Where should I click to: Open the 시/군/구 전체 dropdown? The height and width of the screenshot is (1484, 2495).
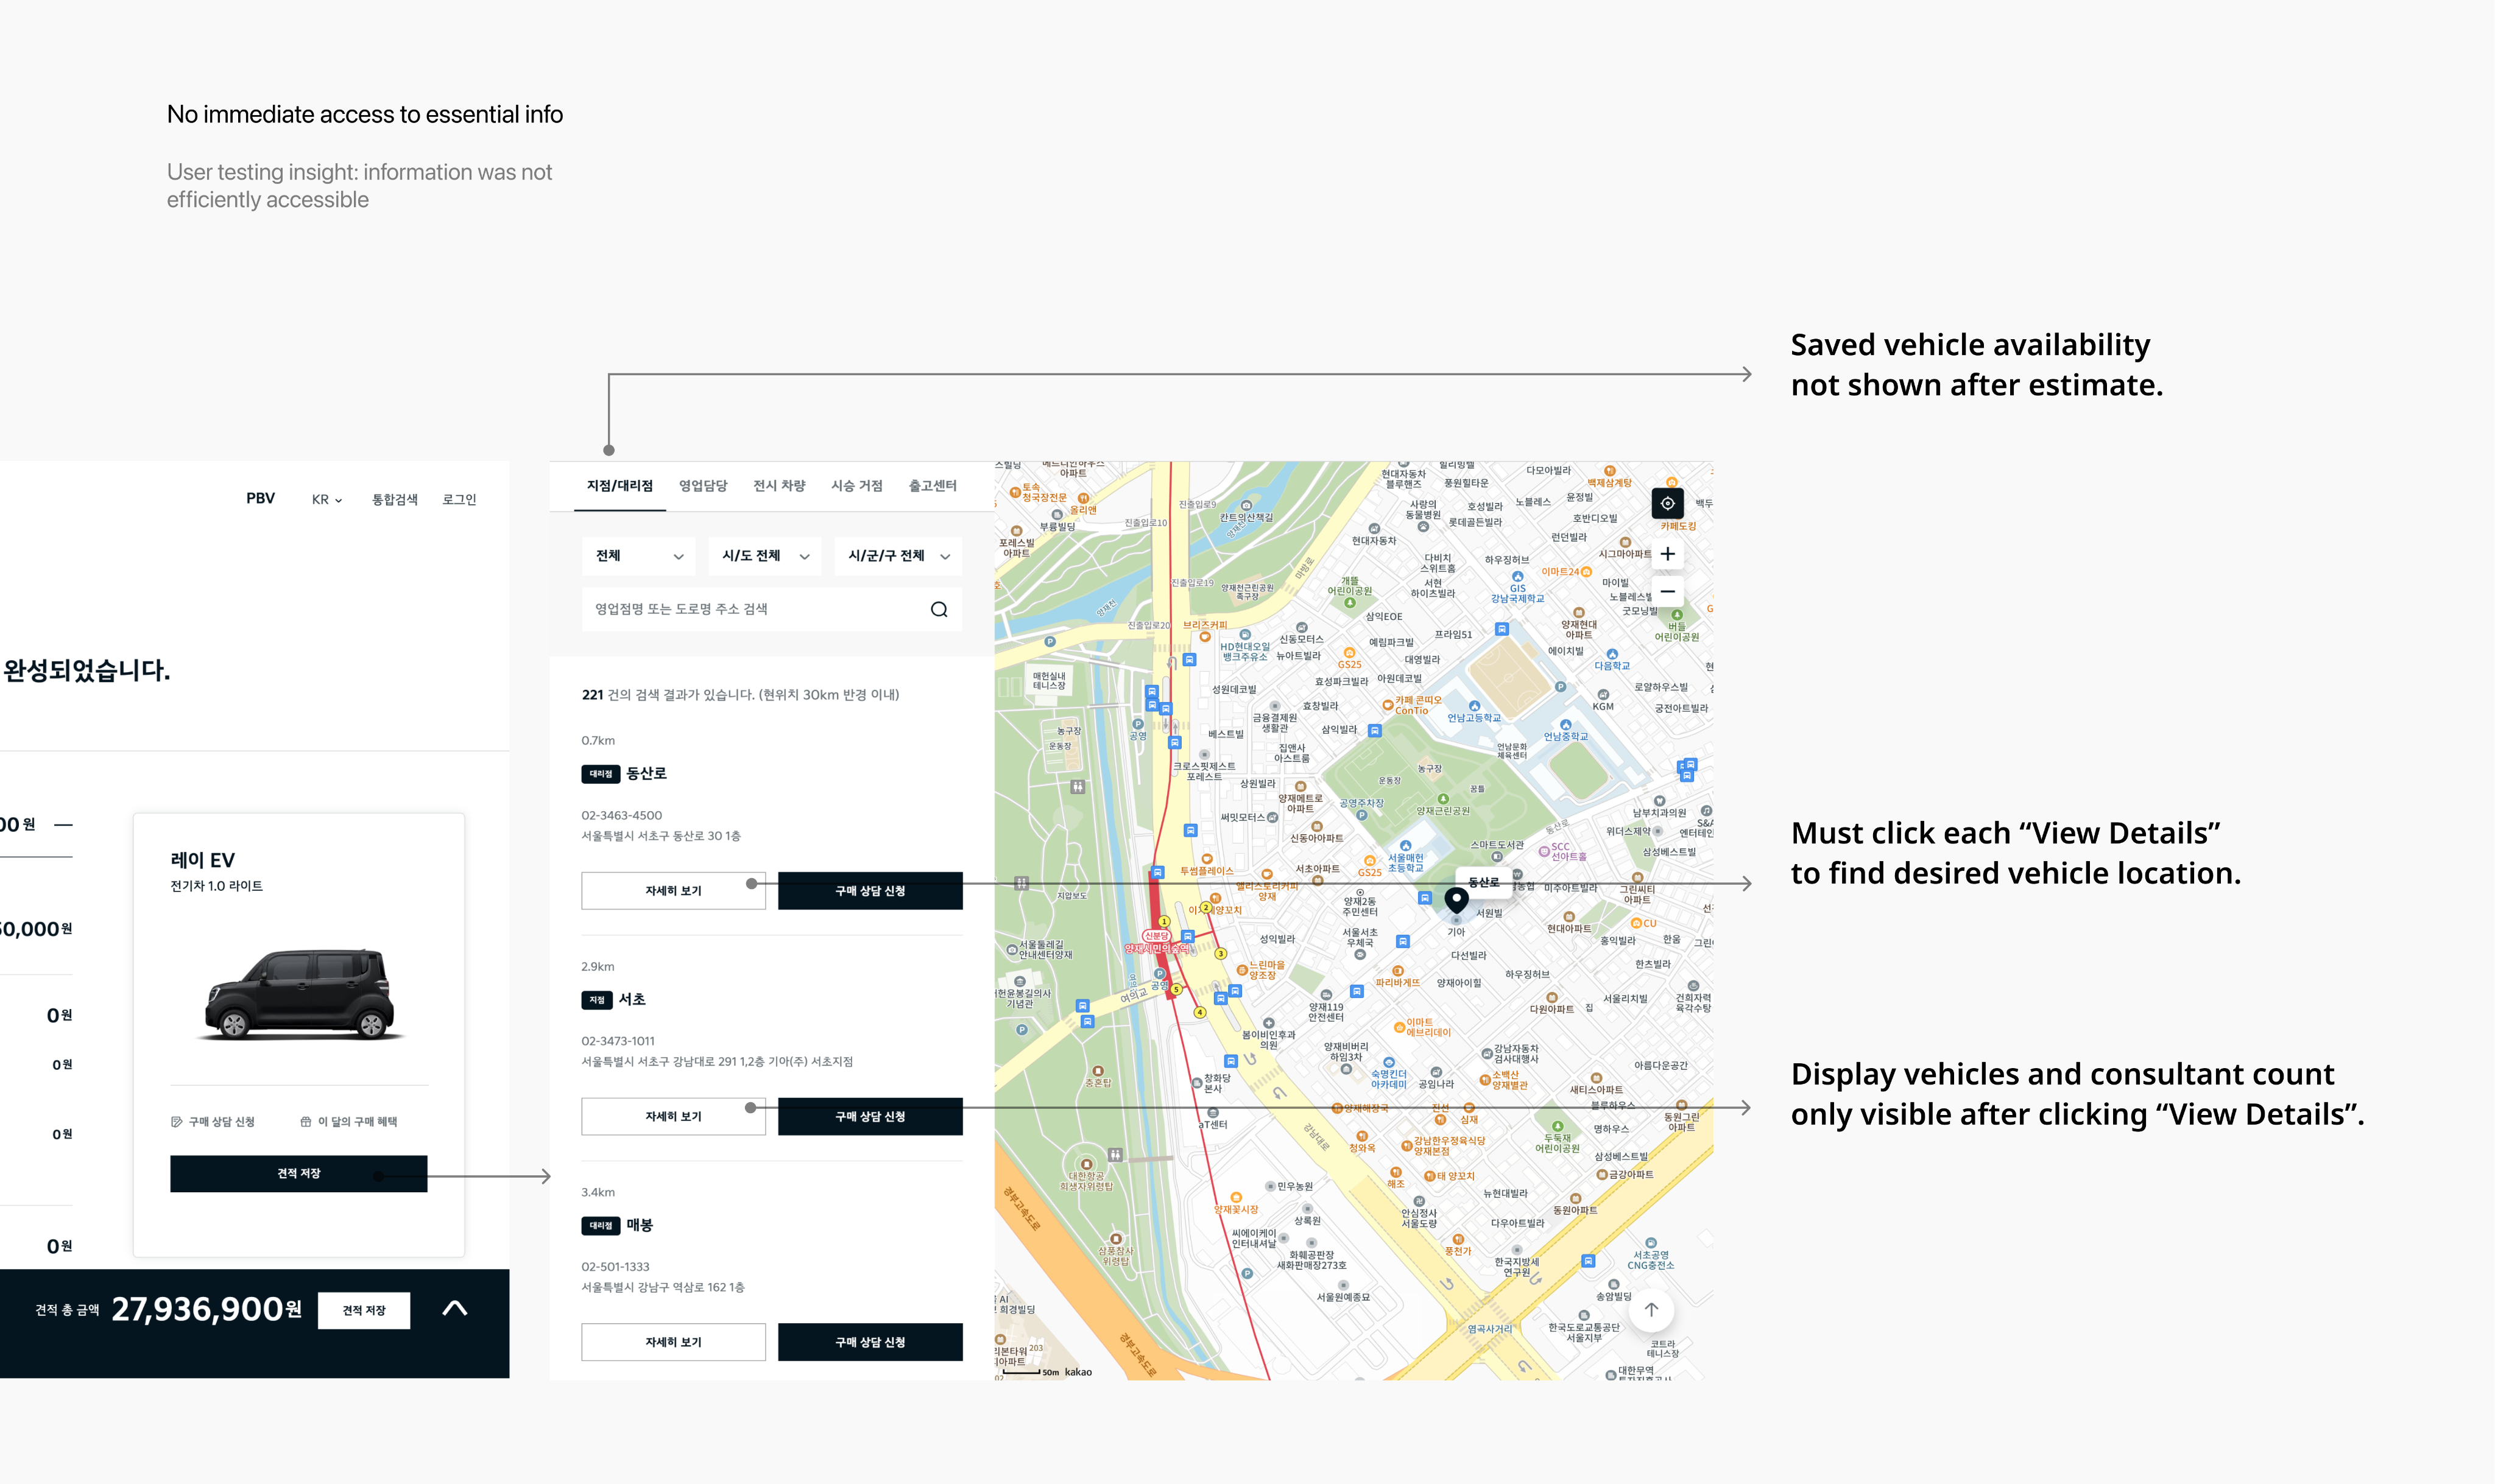(898, 556)
